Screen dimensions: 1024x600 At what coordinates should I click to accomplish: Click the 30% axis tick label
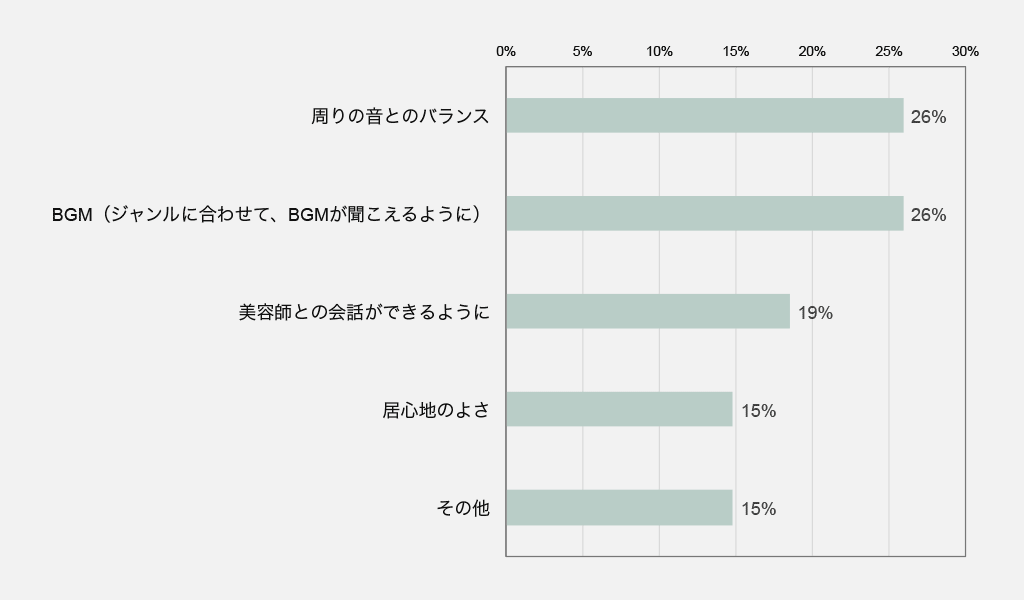pos(965,51)
